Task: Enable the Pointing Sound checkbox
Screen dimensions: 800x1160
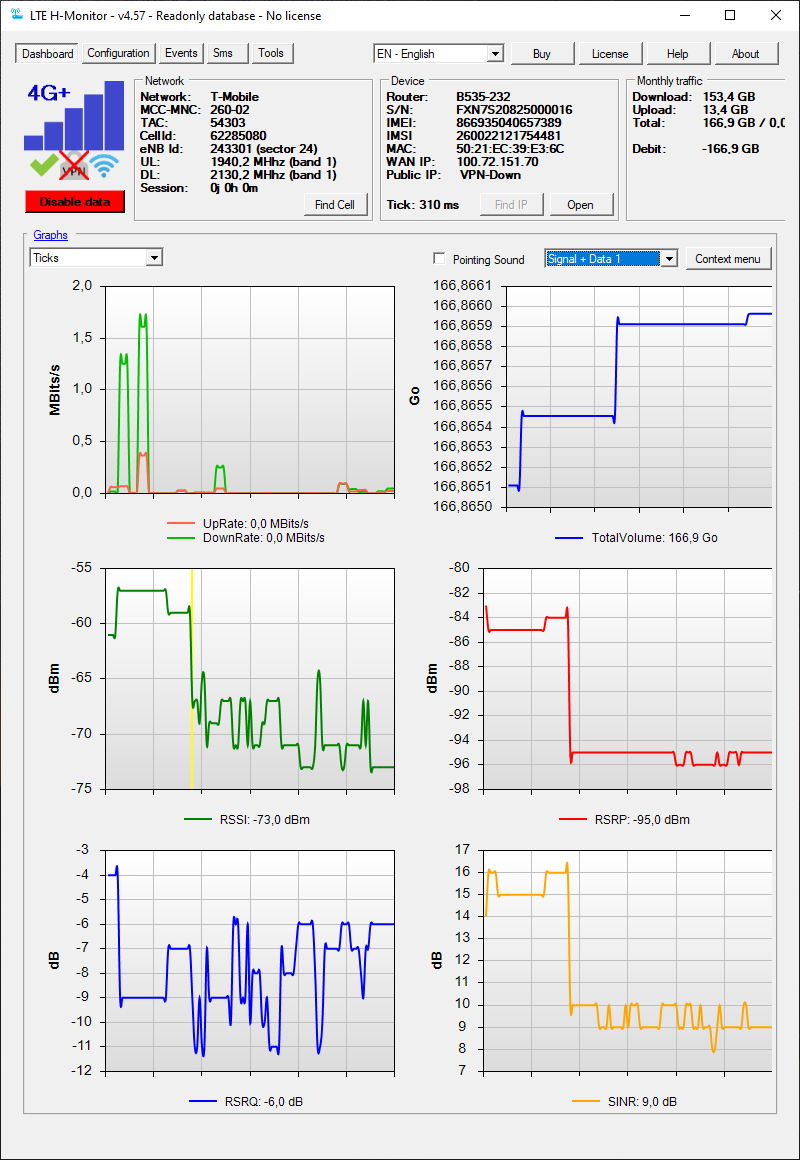Action: [440, 259]
